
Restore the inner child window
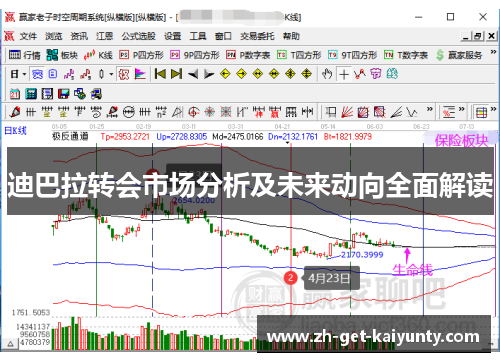tap(478, 36)
